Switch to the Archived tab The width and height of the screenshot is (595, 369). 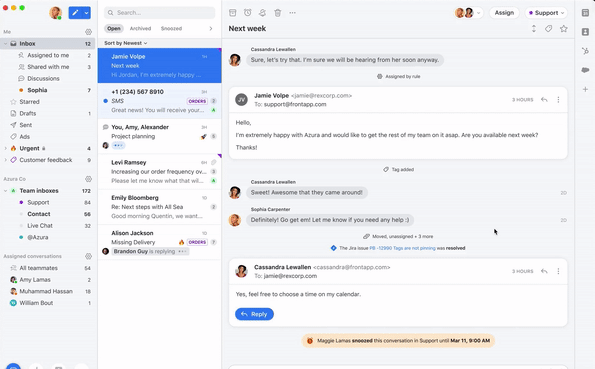(x=140, y=28)
